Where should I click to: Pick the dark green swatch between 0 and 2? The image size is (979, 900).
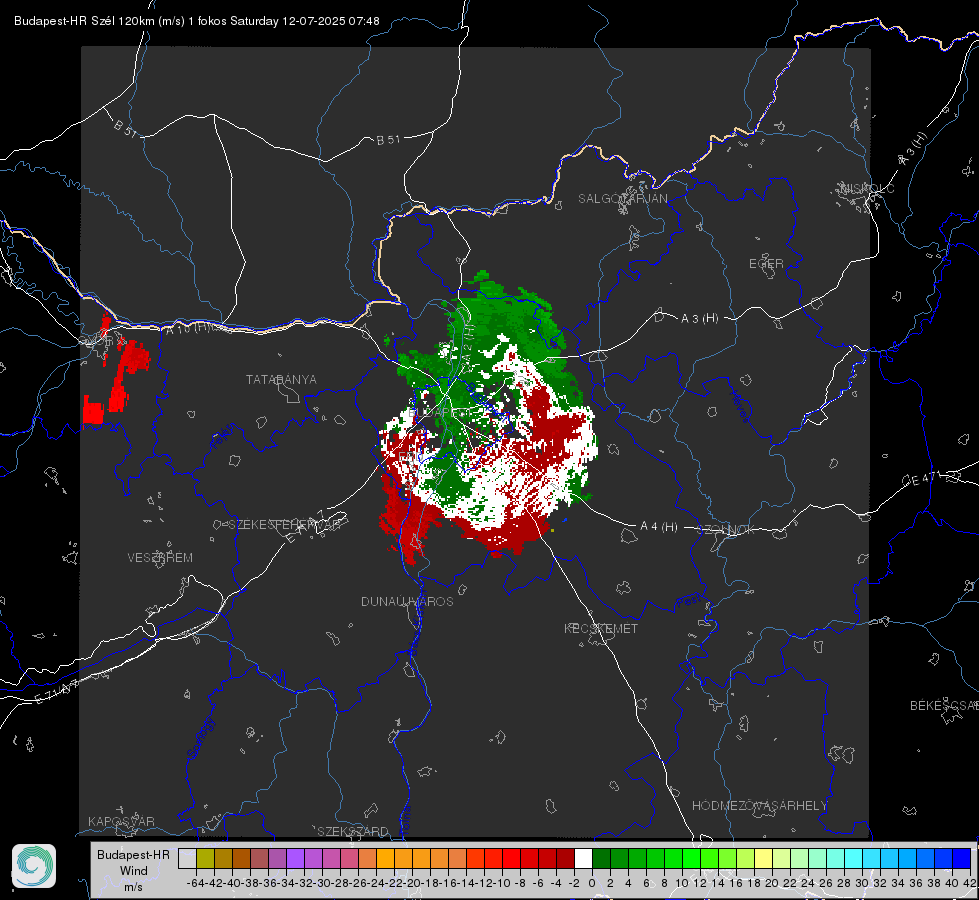click(601, 858)
